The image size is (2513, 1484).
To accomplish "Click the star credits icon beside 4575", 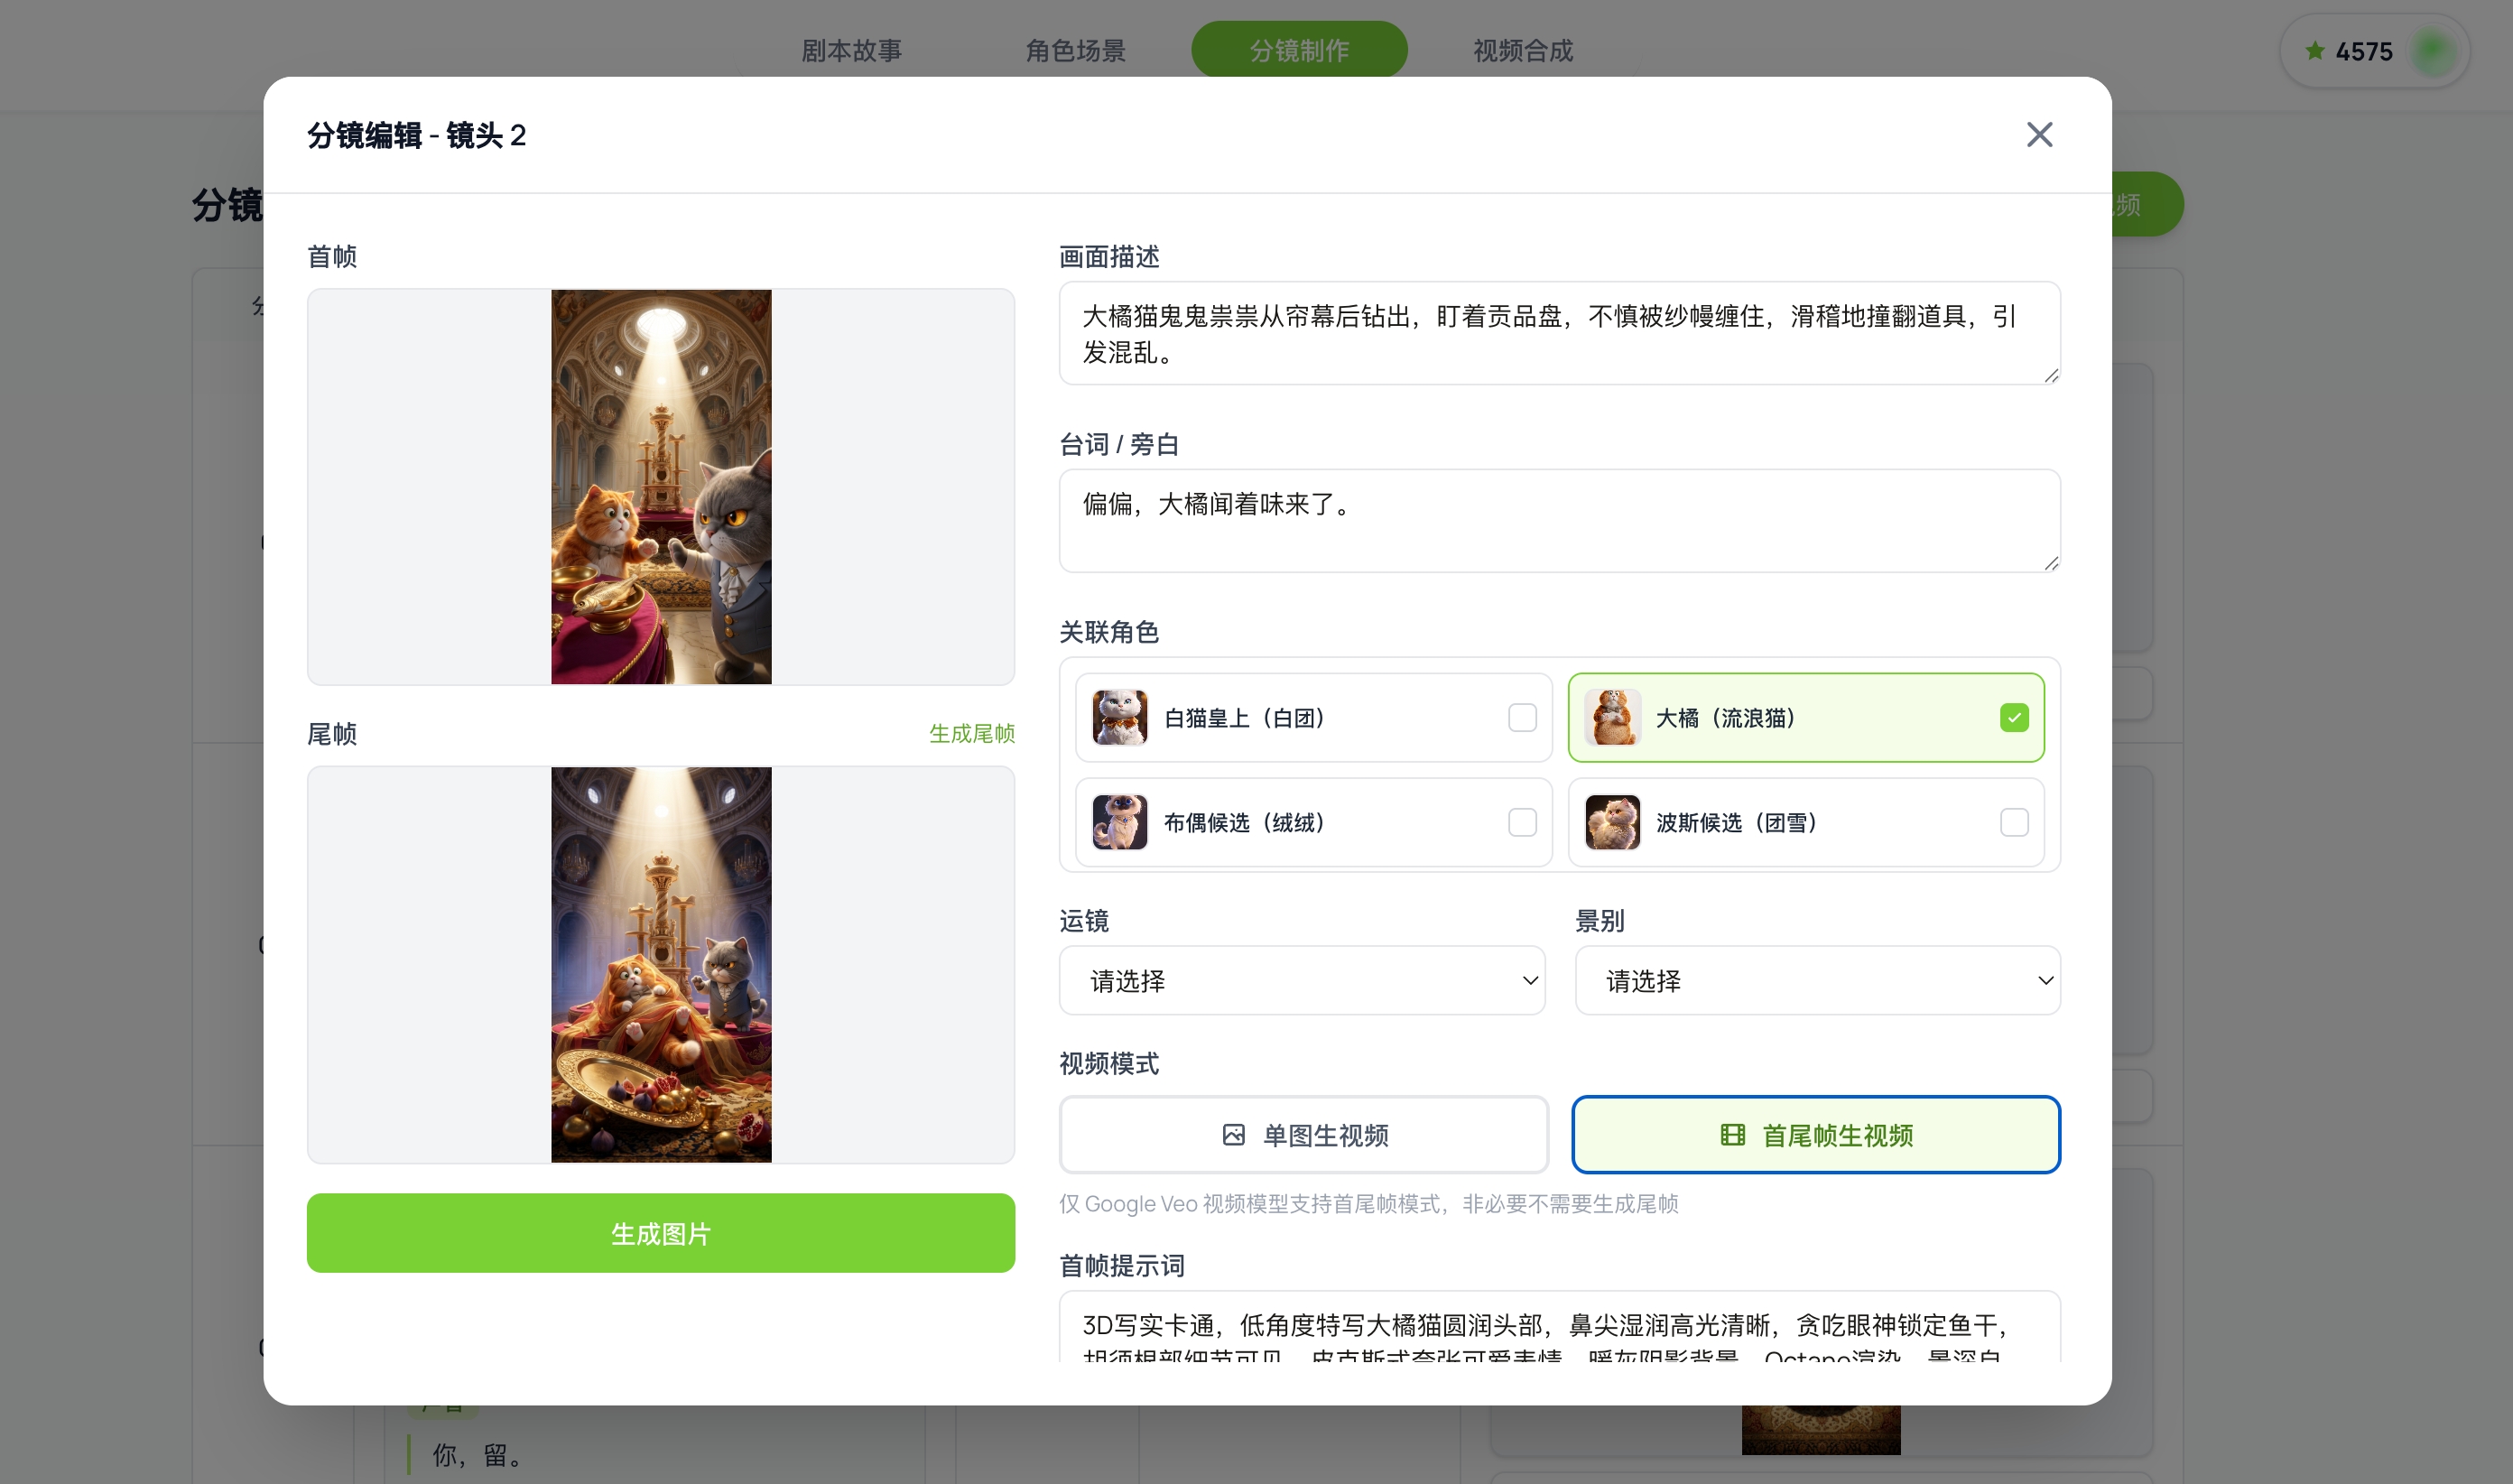I will tap(2314, 50).
